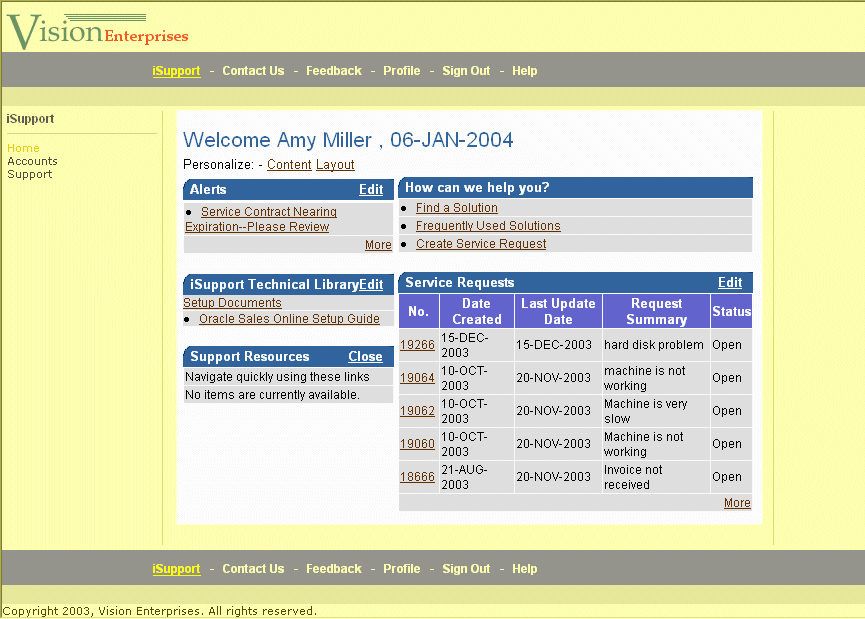Image resolution: width=865 pixels, height=619 pixels.
Task: Open iSupport in the top navigation bar
Action: tap(176, 71)
